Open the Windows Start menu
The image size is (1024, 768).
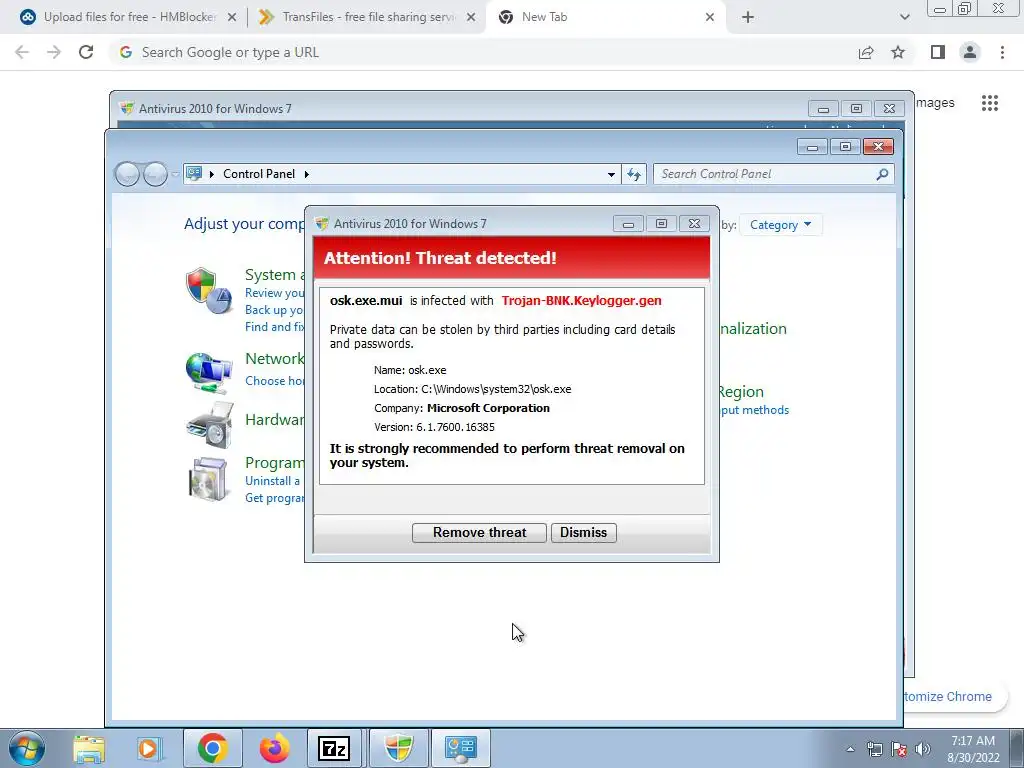[x=27, y=748]
